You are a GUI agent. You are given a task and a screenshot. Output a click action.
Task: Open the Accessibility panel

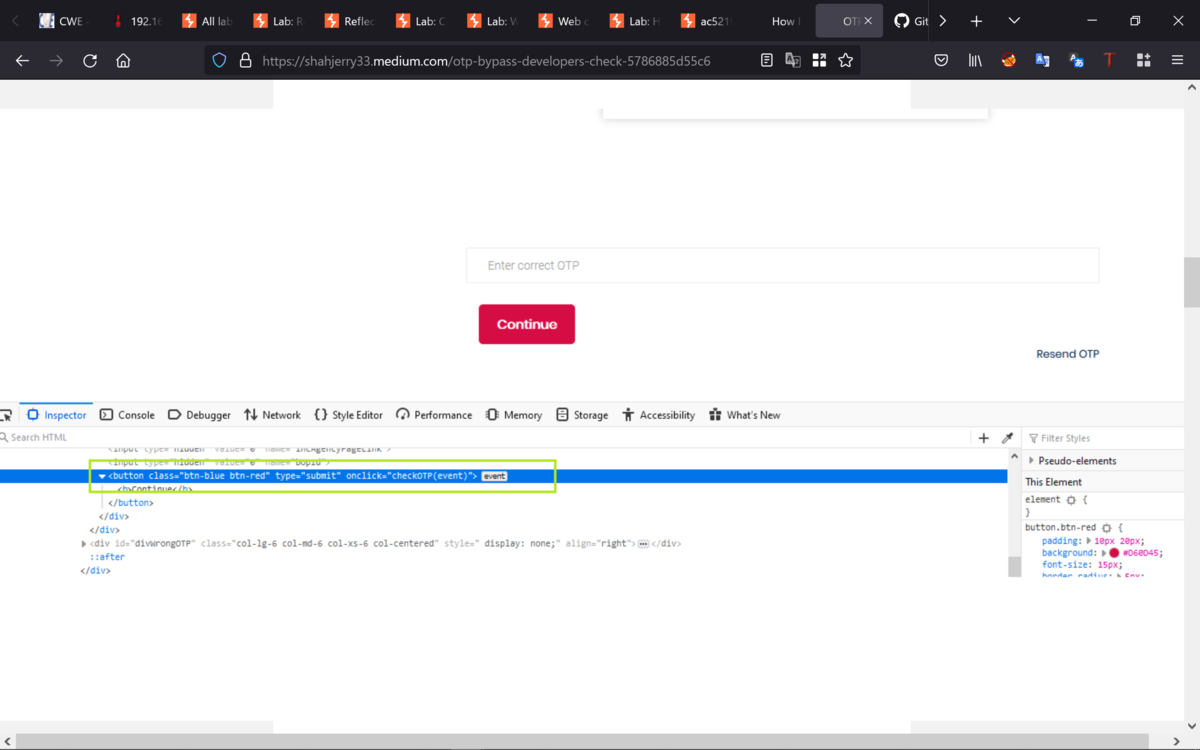pos(658,415)
